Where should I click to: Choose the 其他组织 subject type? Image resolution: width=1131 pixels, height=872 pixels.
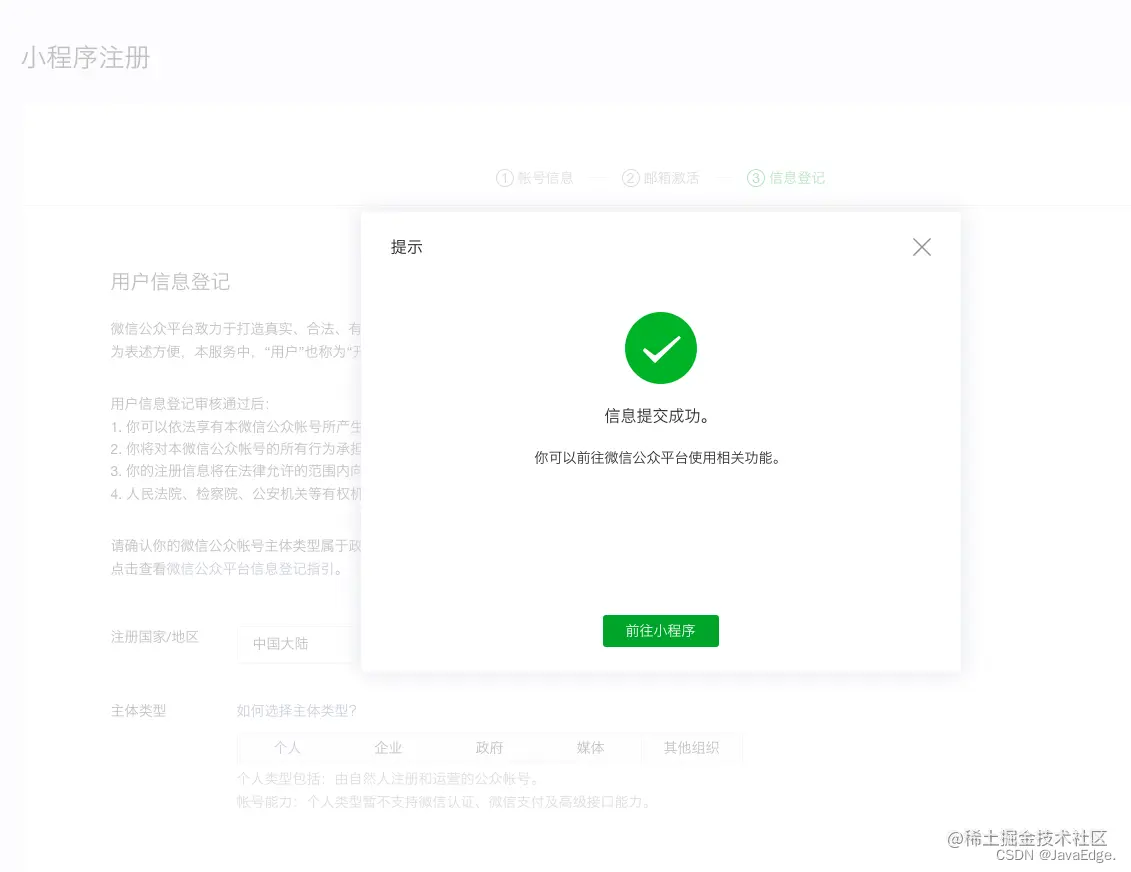coord(691,748)
